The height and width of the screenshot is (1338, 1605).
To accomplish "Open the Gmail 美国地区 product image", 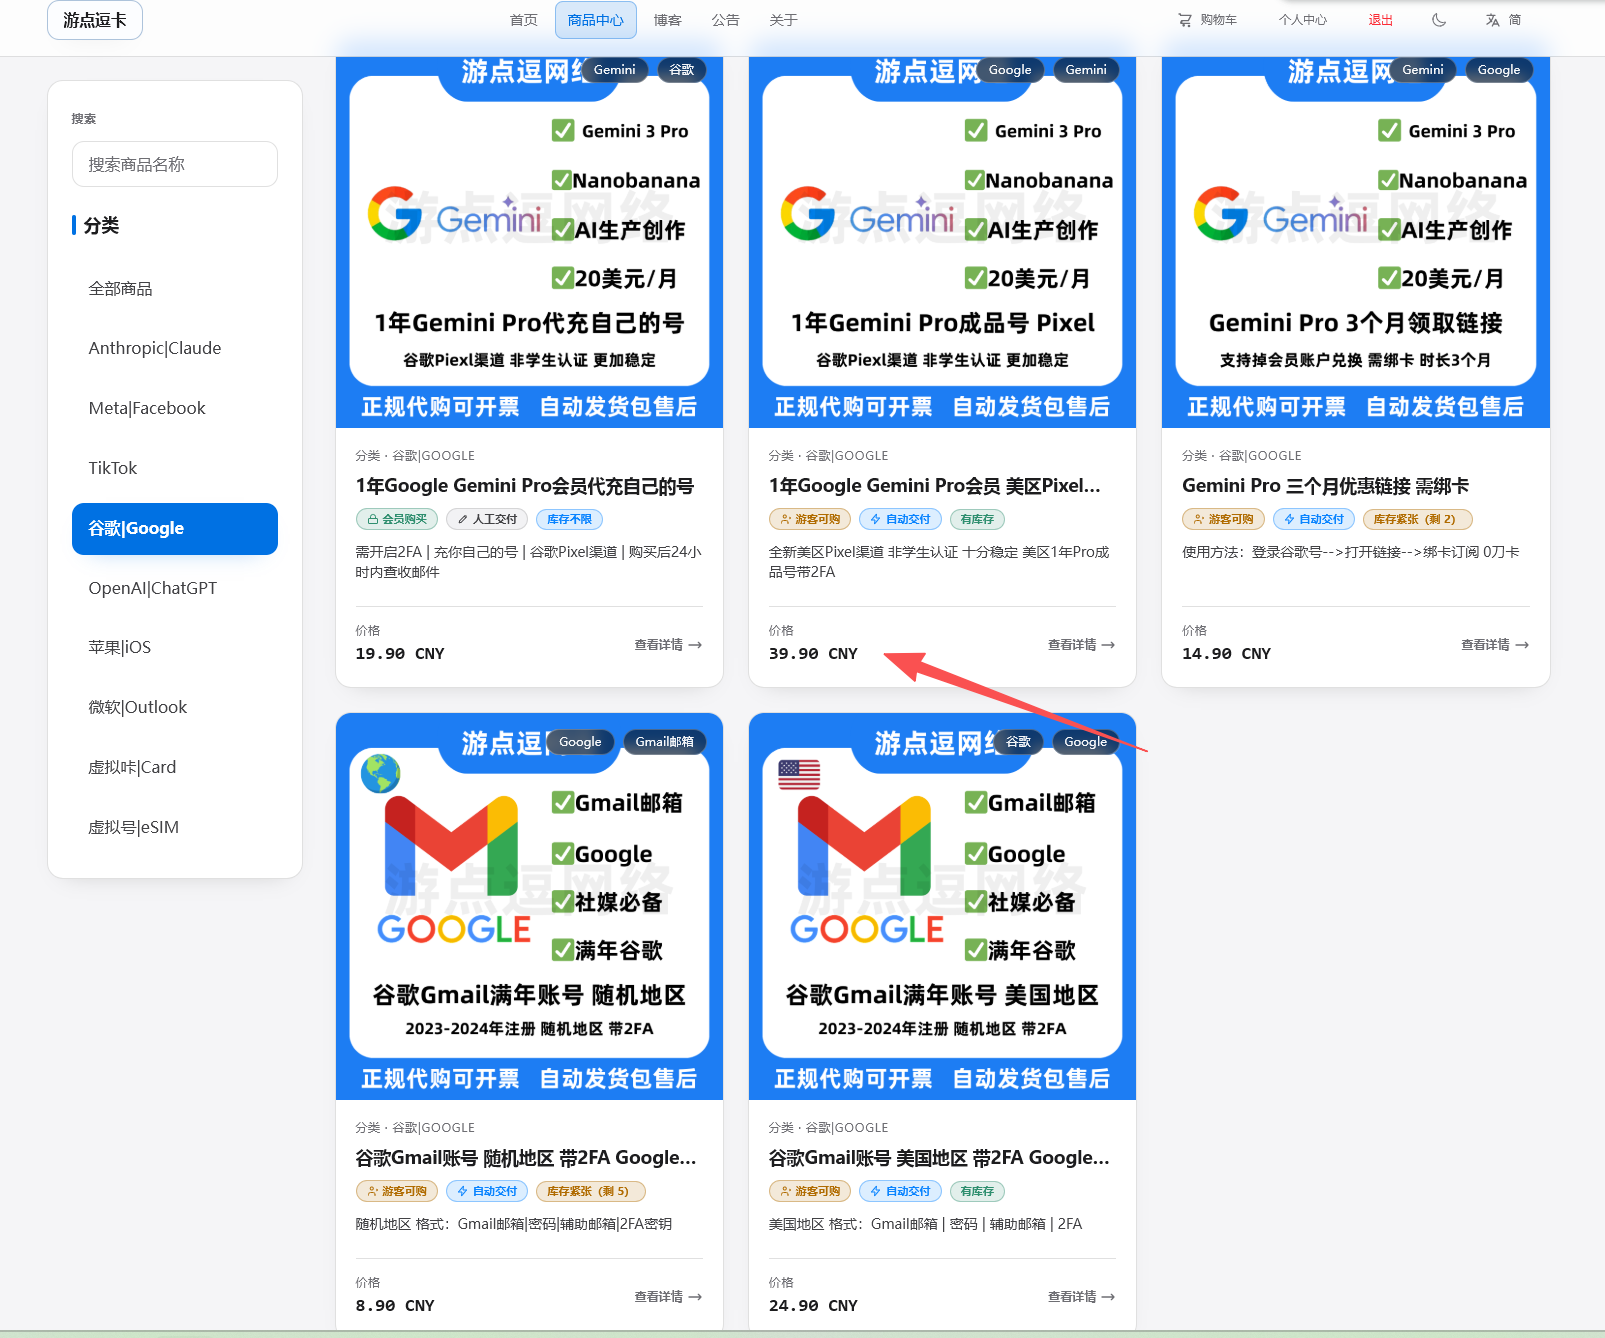I will click(942, 905).
